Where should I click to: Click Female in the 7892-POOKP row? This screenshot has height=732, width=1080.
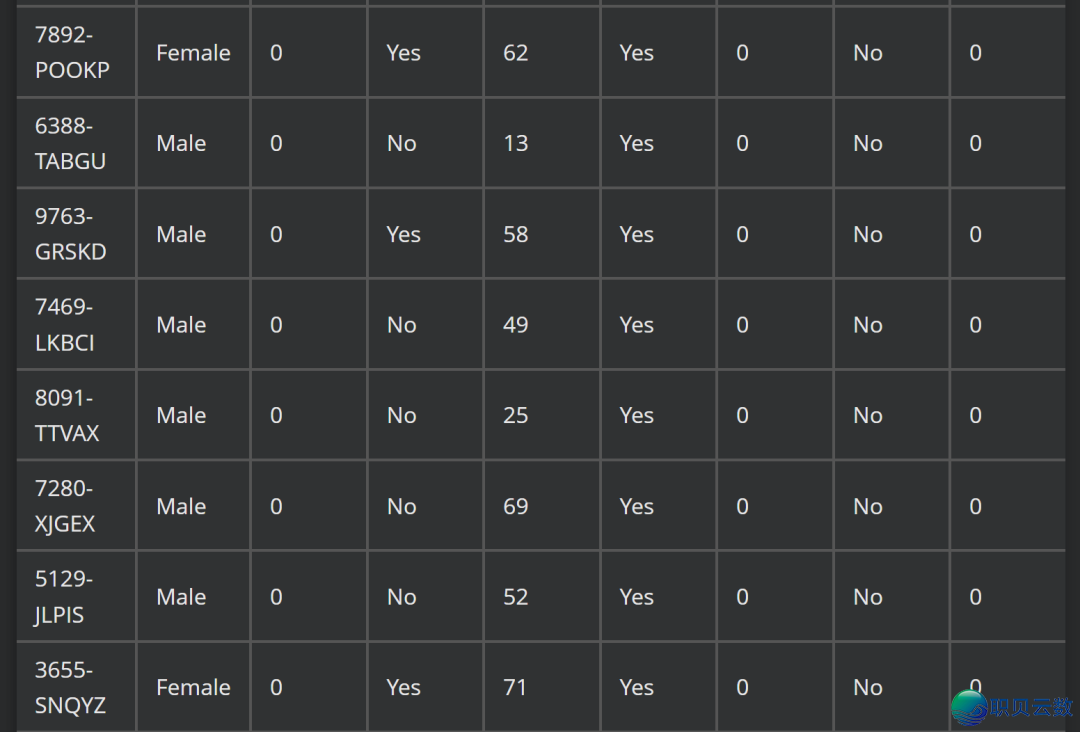coord(193,53)
